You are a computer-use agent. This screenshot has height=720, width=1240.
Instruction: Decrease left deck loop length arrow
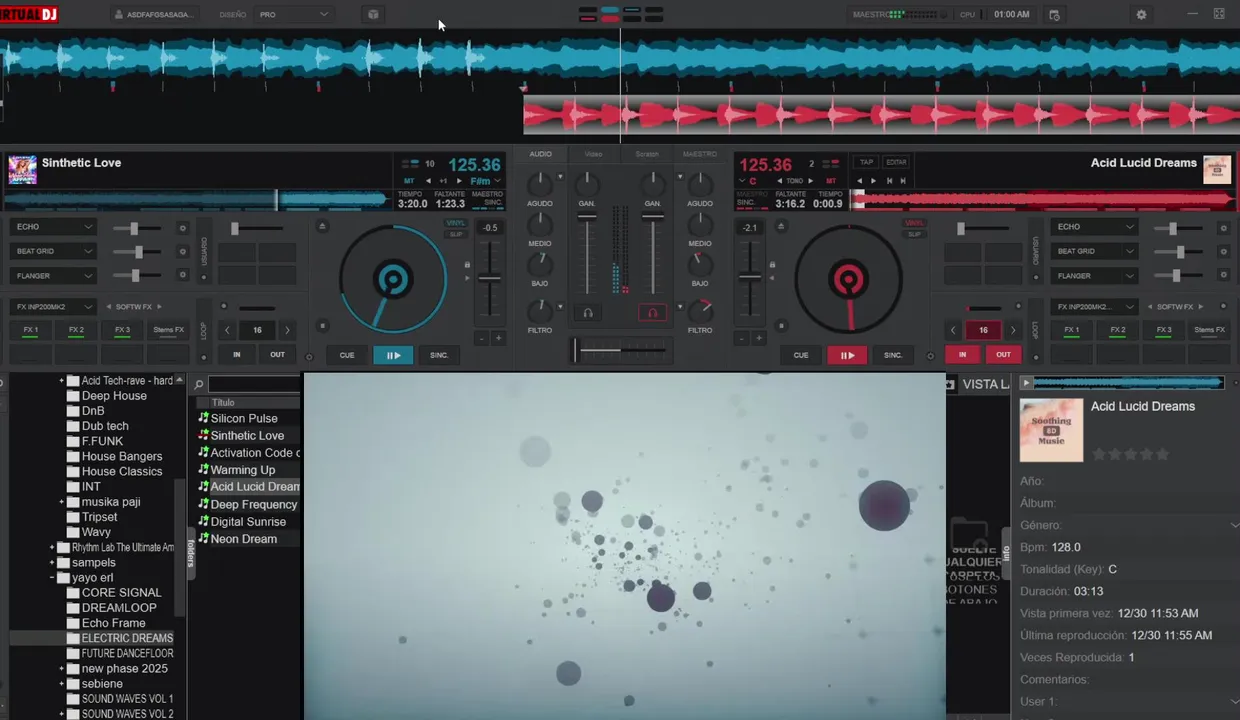pos(228,330)
